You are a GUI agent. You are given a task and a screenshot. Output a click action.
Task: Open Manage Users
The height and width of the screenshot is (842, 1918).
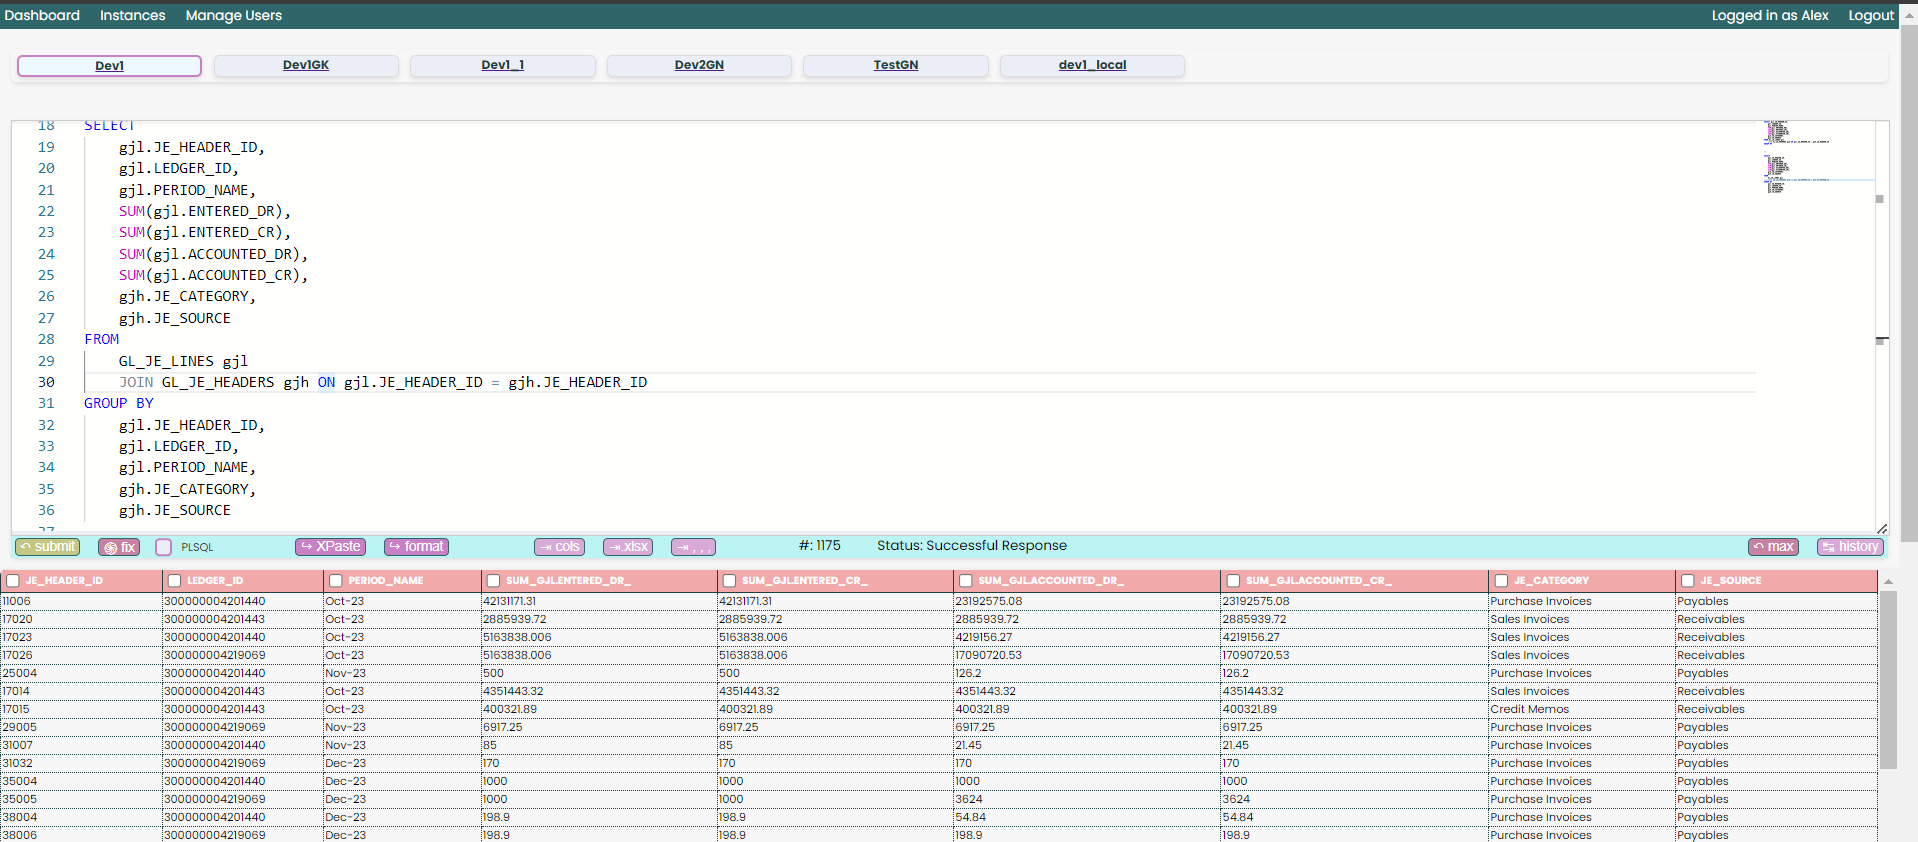[x=234, y=15]
